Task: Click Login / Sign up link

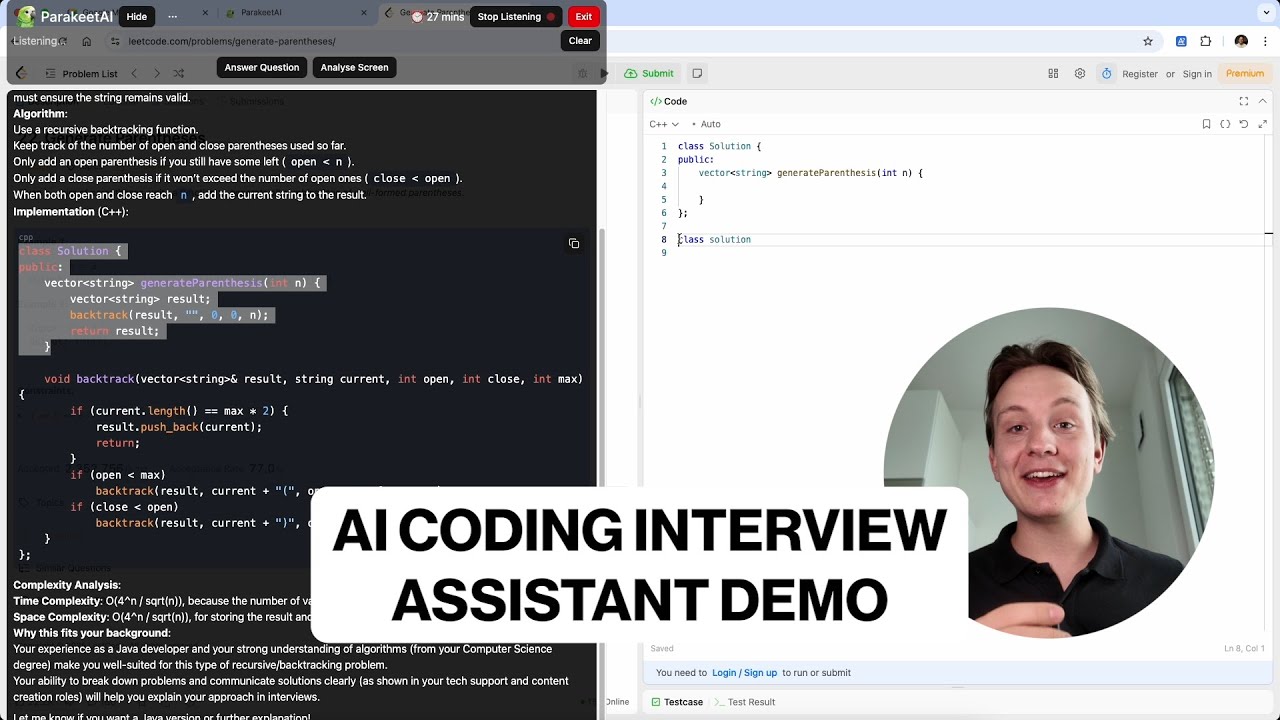Action: coord(744,673)
